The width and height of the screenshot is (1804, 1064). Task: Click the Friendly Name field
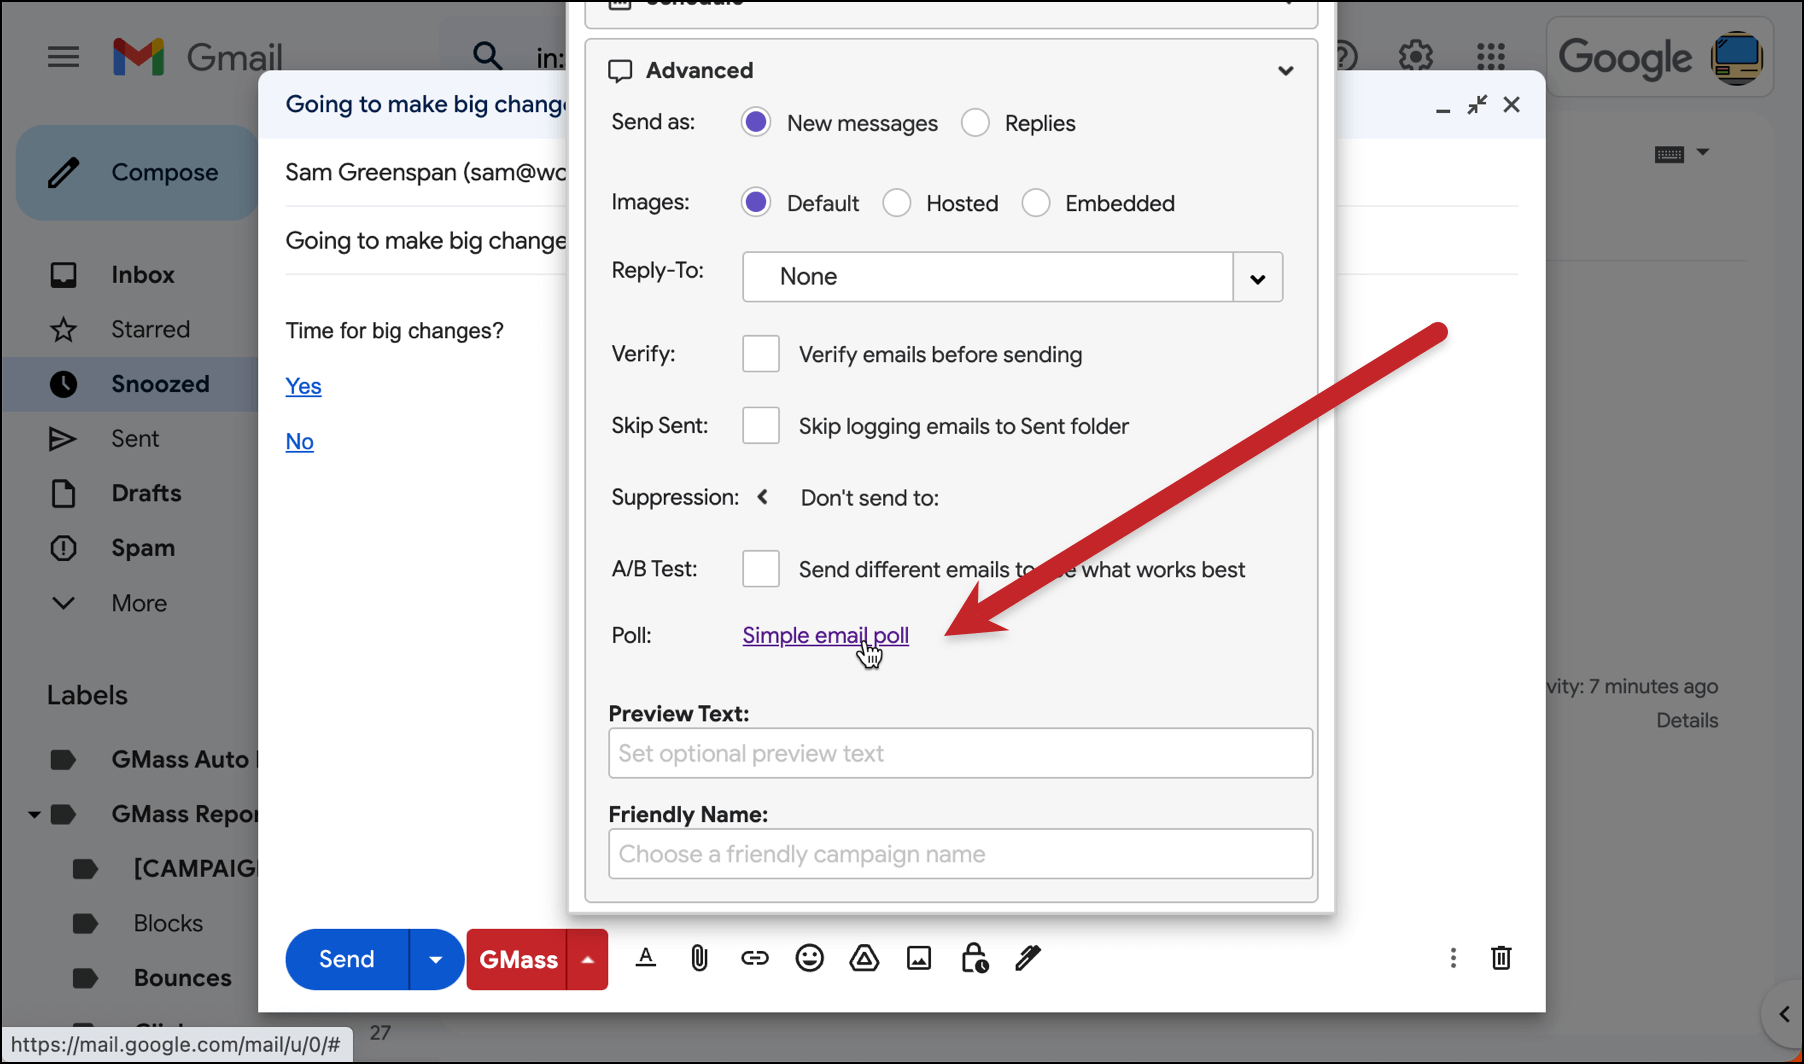click(x=960, y=854)
